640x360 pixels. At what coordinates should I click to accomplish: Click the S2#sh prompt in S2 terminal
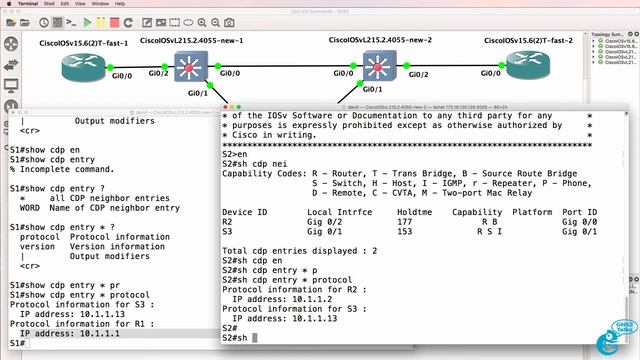(235, 338)
